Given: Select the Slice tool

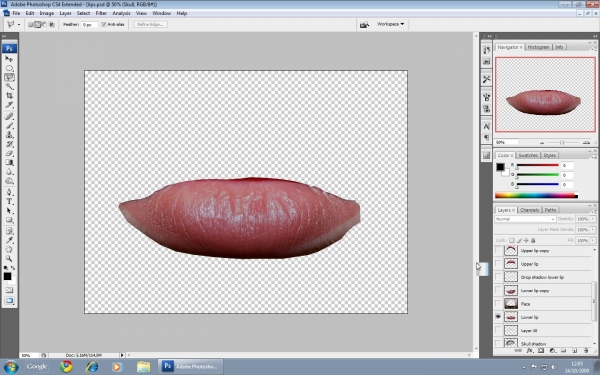Looking at the screenshot, I should (x=9, y=105).
